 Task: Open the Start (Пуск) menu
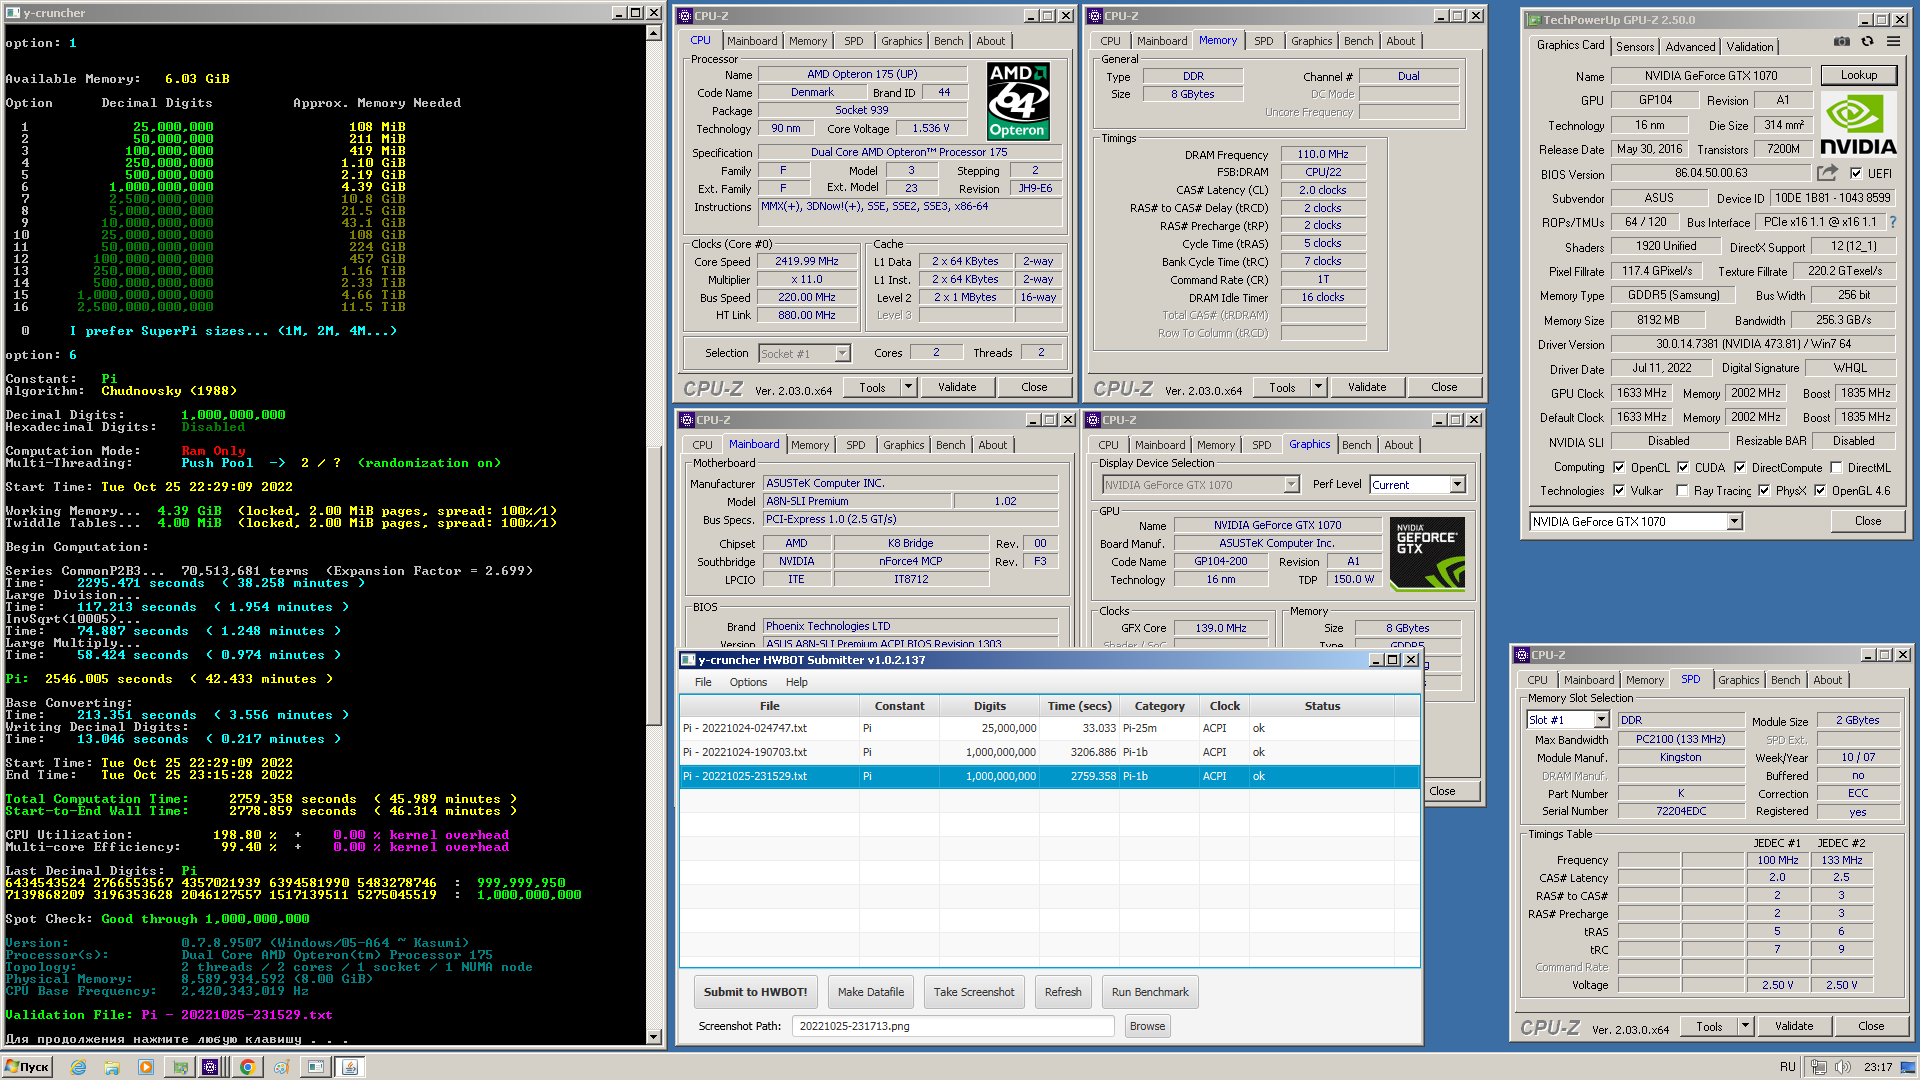click(27, 1067)
